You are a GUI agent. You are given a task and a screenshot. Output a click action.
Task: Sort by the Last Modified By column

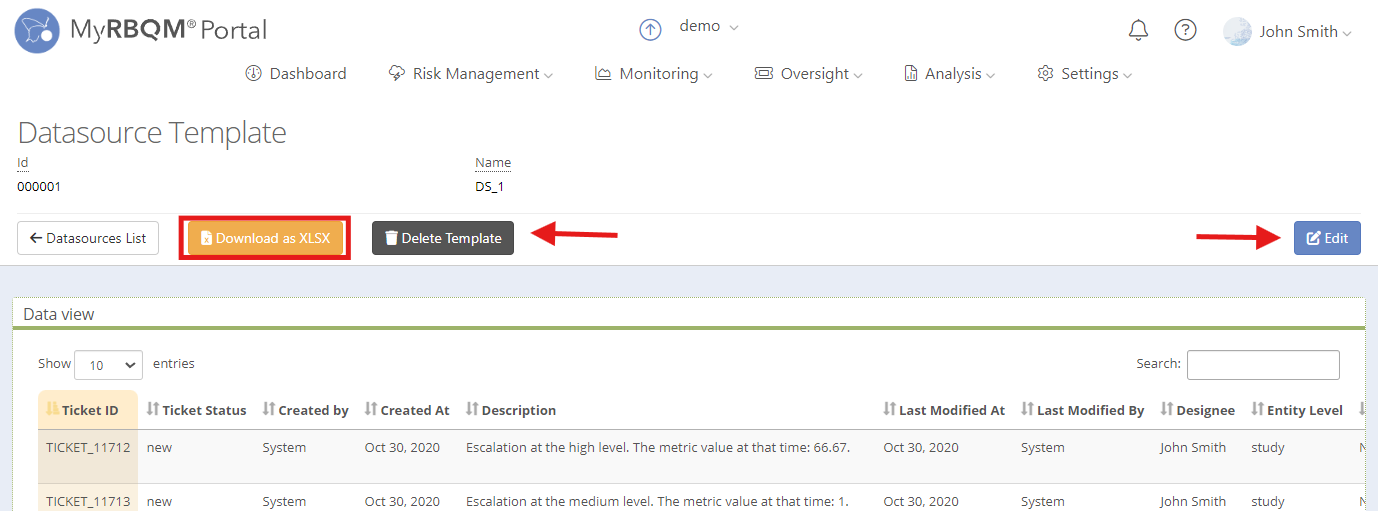(1083, 410)
